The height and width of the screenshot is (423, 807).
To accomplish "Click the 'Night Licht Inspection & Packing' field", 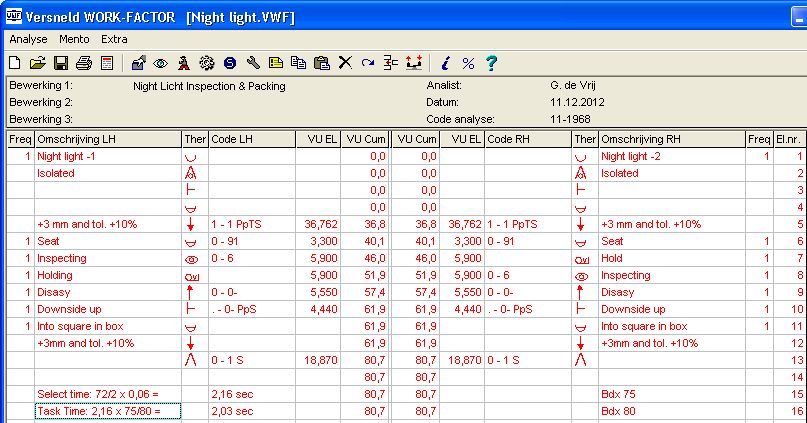I will tap(209, 86).
